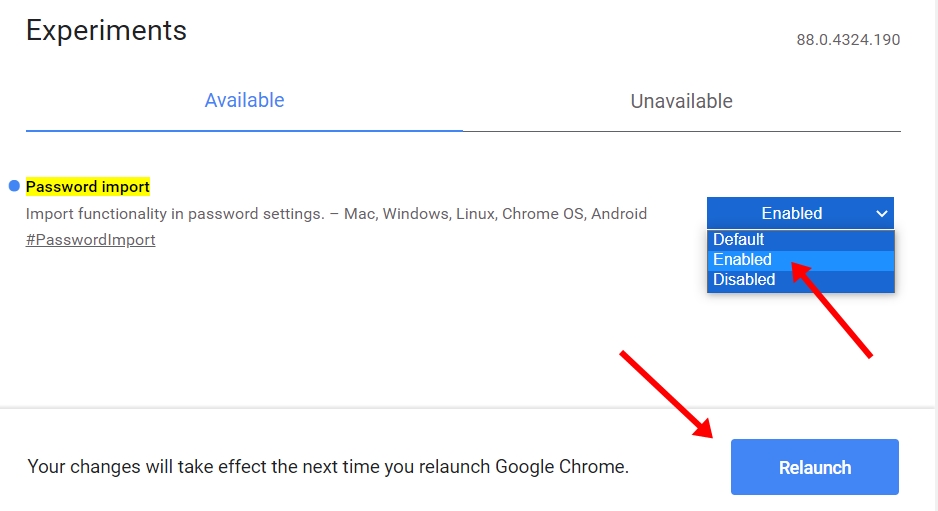Click the blue underline below the Available tab
The width and height of the screenshot is (938, 511).
[244, 130]
